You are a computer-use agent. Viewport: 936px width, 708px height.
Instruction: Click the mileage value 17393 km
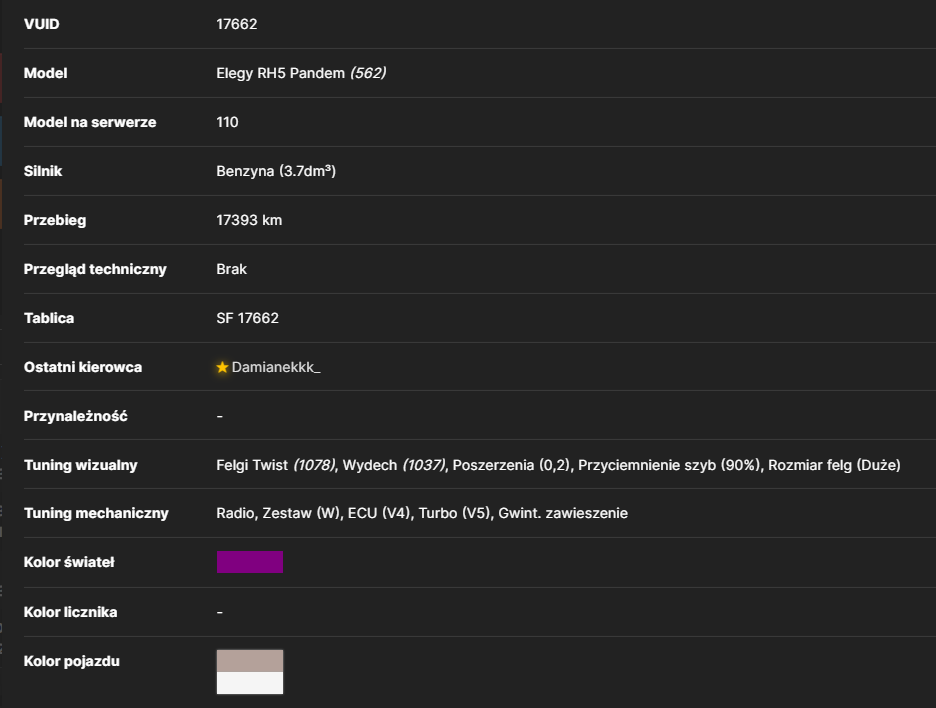tap(249, 220)
